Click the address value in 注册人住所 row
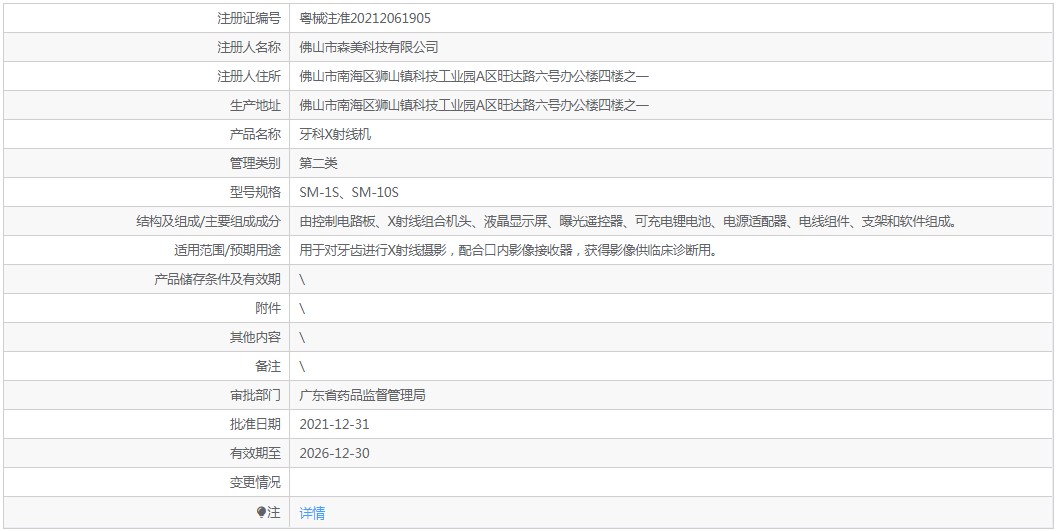Image resolution: width=1058 pixels, height=531 pixels. (x=474, y=76)
